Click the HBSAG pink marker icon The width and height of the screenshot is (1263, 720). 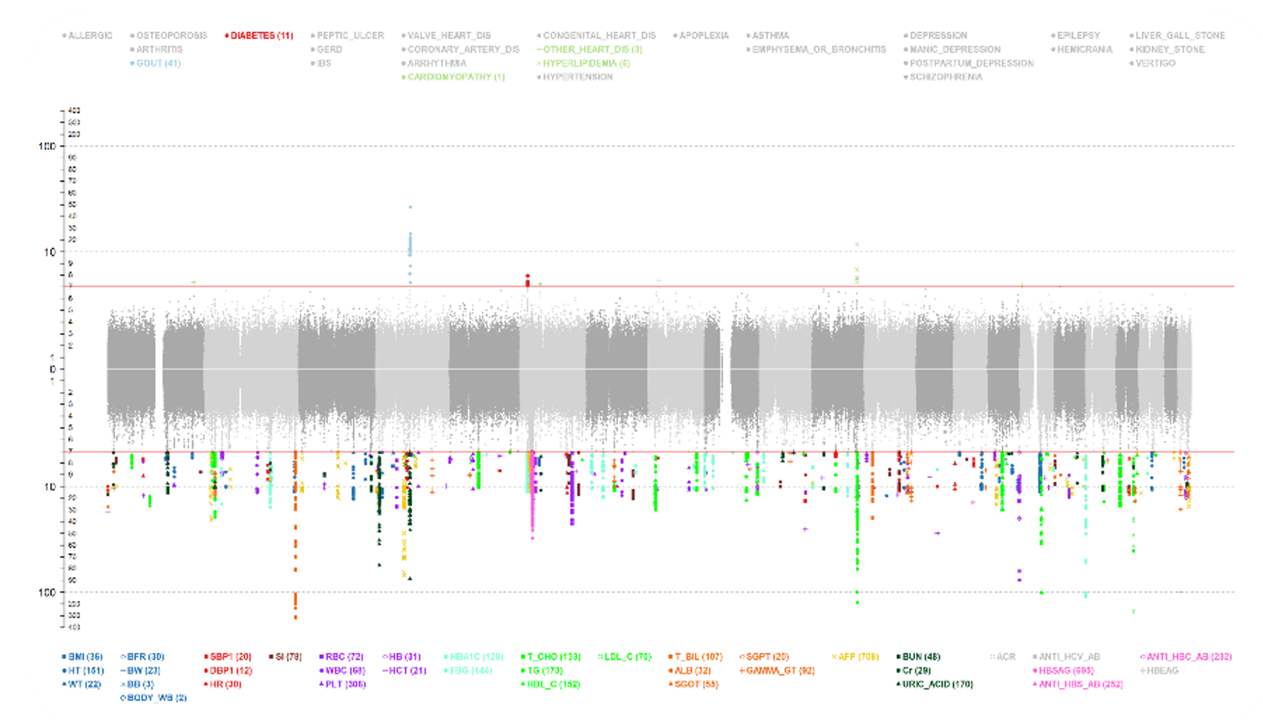pos(1035,670)
